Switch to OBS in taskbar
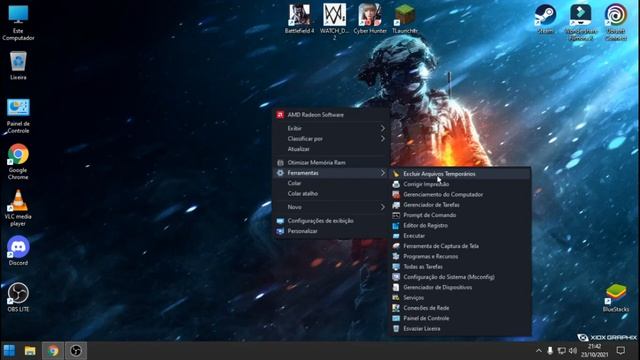This screenshot has width=640, height=360. pyautogui.click(x=76, y=351)
